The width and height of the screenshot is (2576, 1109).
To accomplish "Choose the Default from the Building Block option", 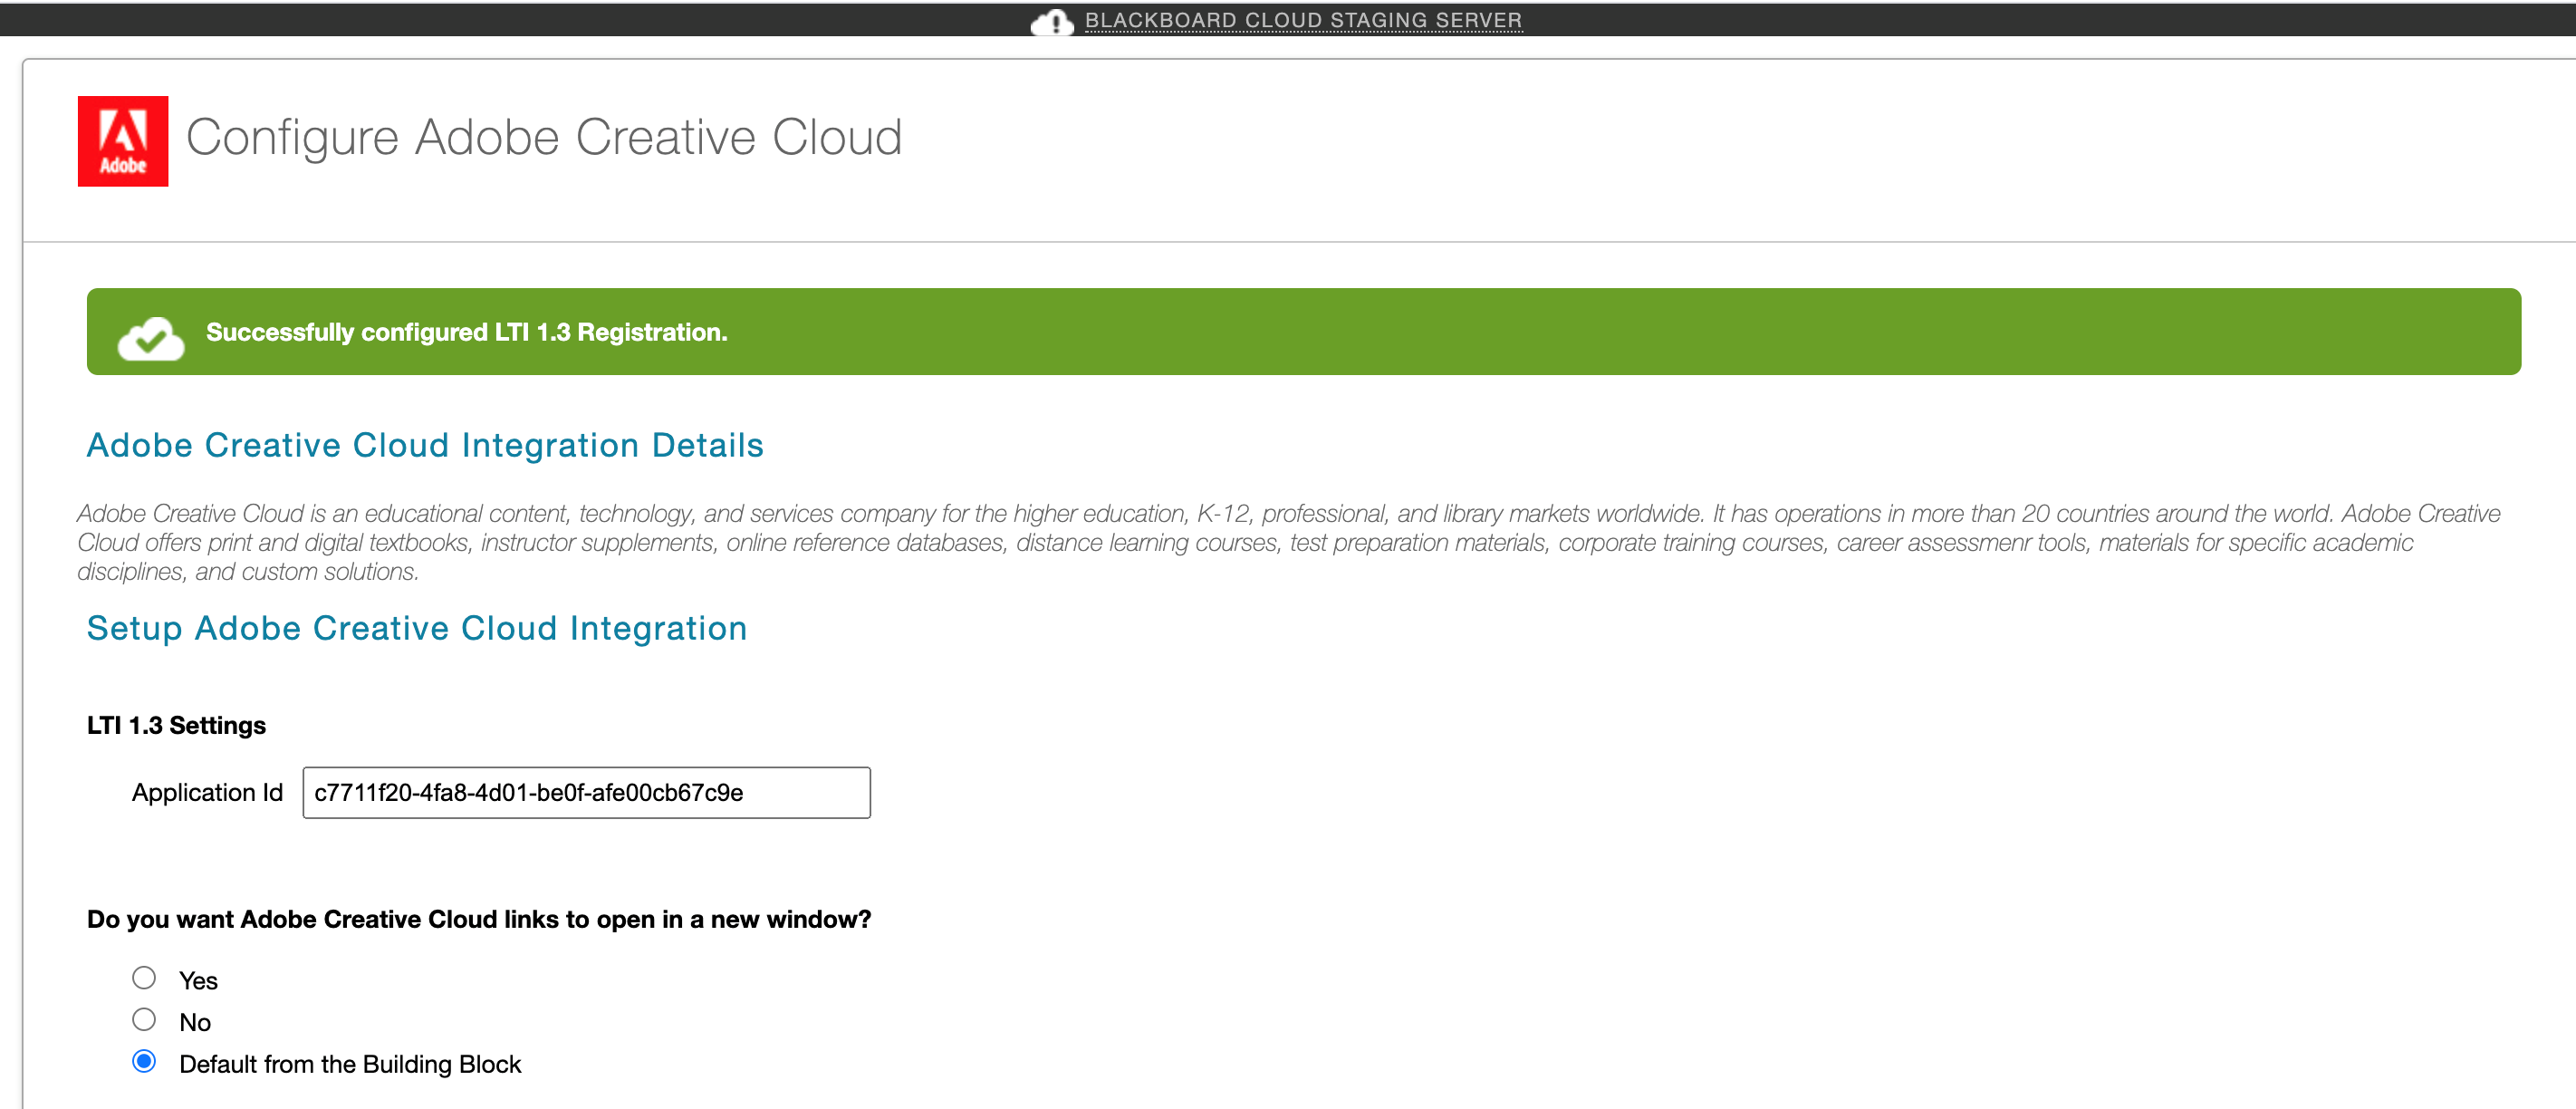I will (144, 1063).
